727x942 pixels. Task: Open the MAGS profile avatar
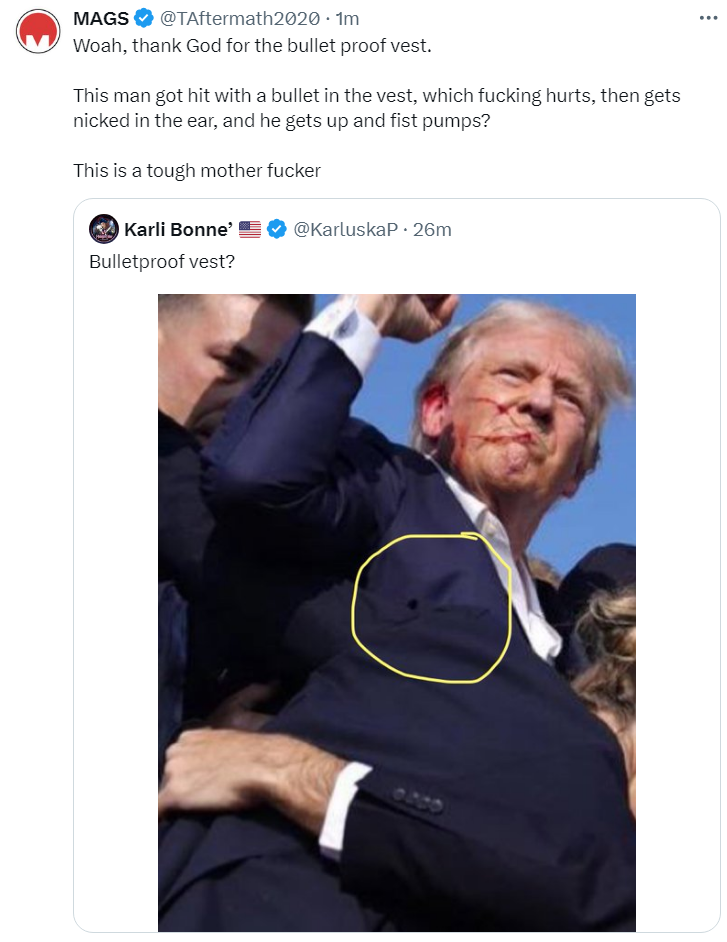[38, 31]
